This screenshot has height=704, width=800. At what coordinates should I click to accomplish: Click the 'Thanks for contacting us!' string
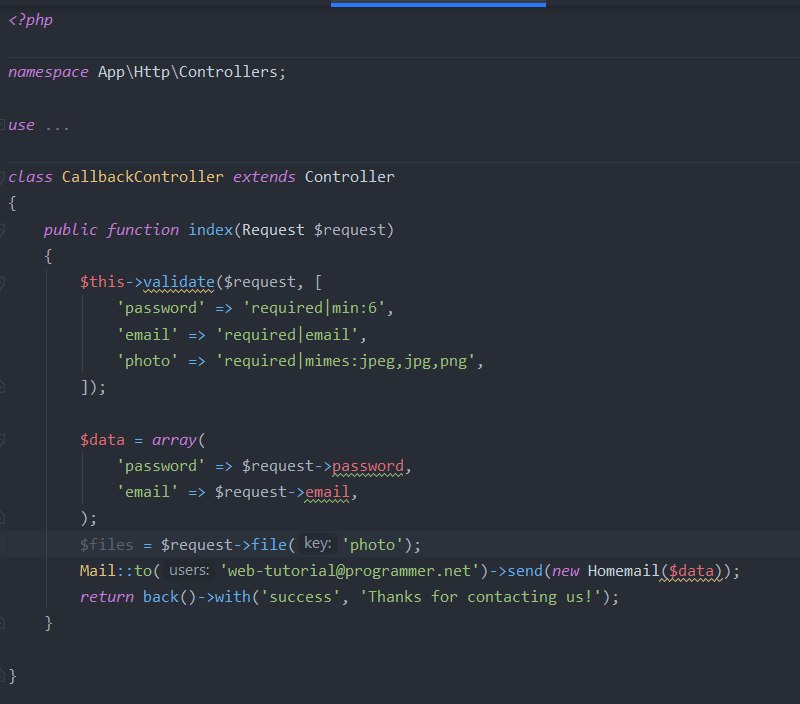click(x=480, y=597)
